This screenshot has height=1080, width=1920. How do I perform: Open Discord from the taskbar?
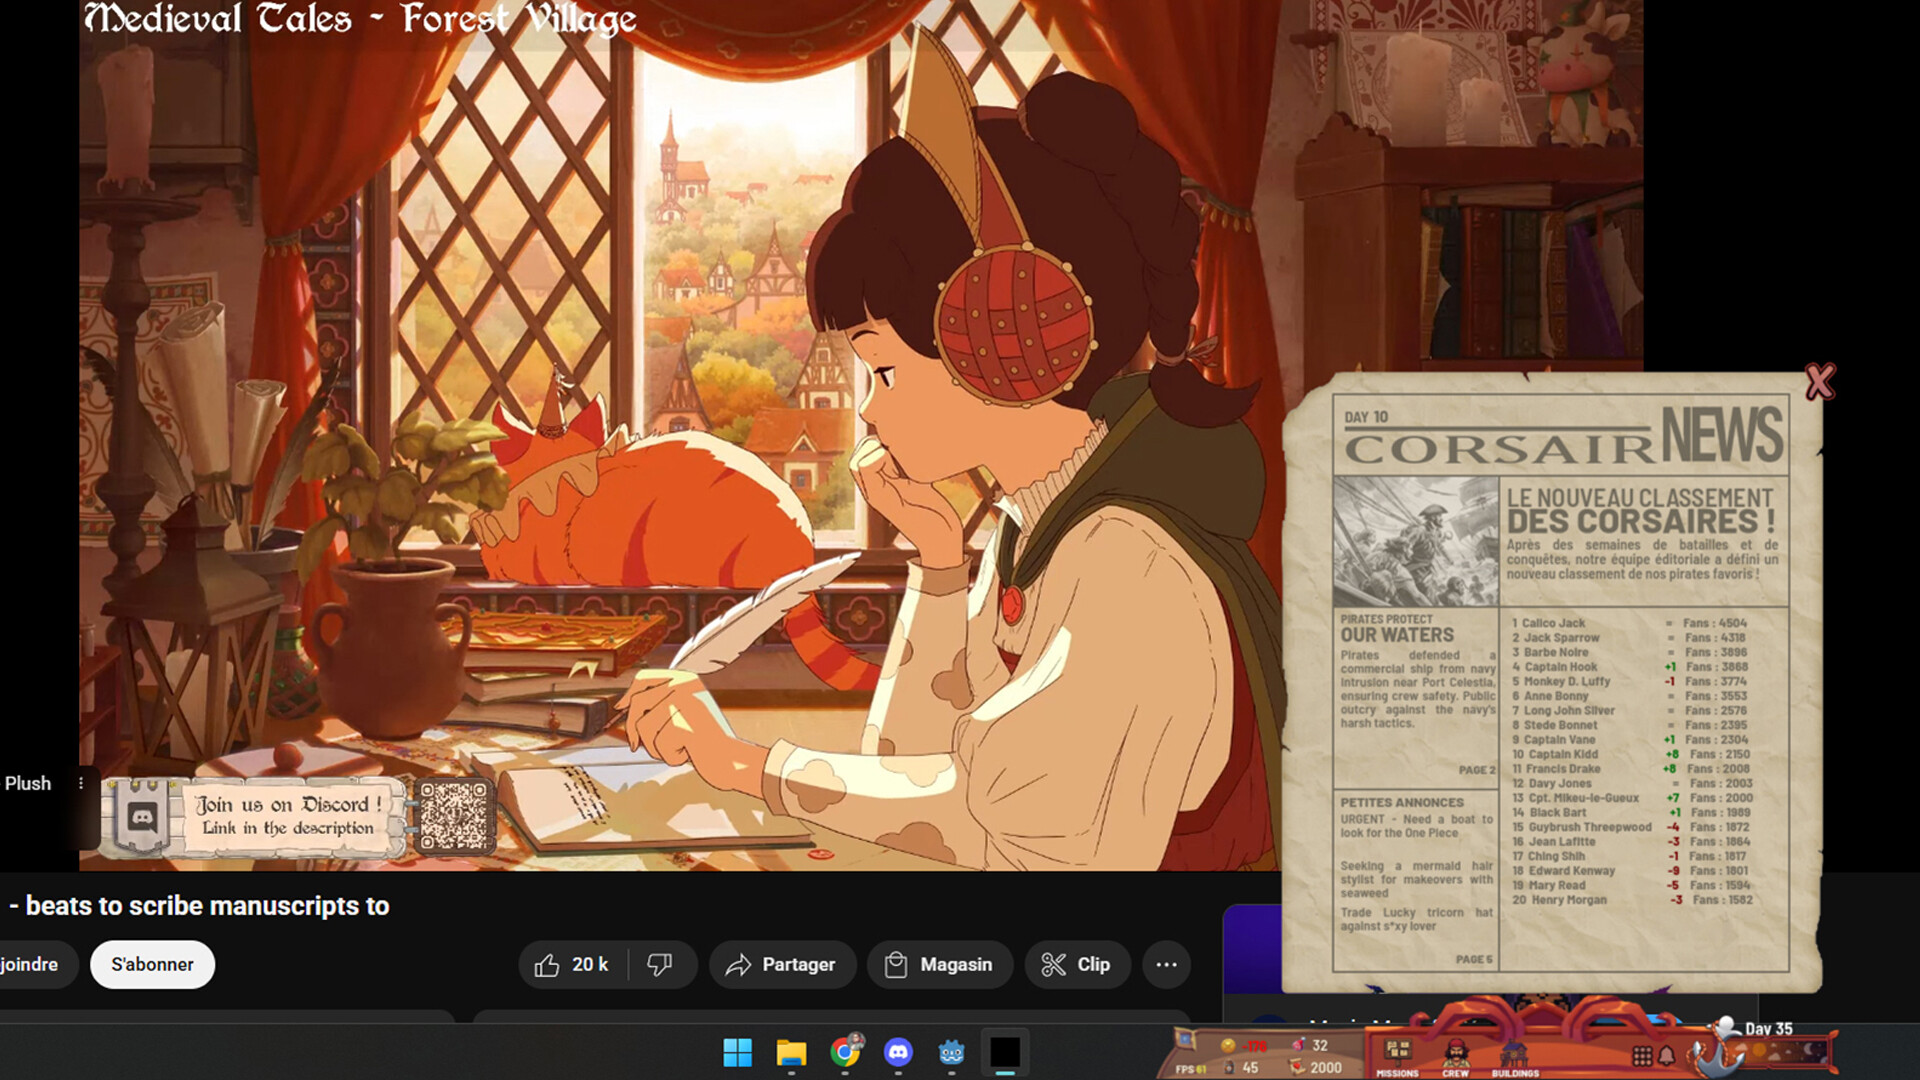click(x=900, y=1052)
